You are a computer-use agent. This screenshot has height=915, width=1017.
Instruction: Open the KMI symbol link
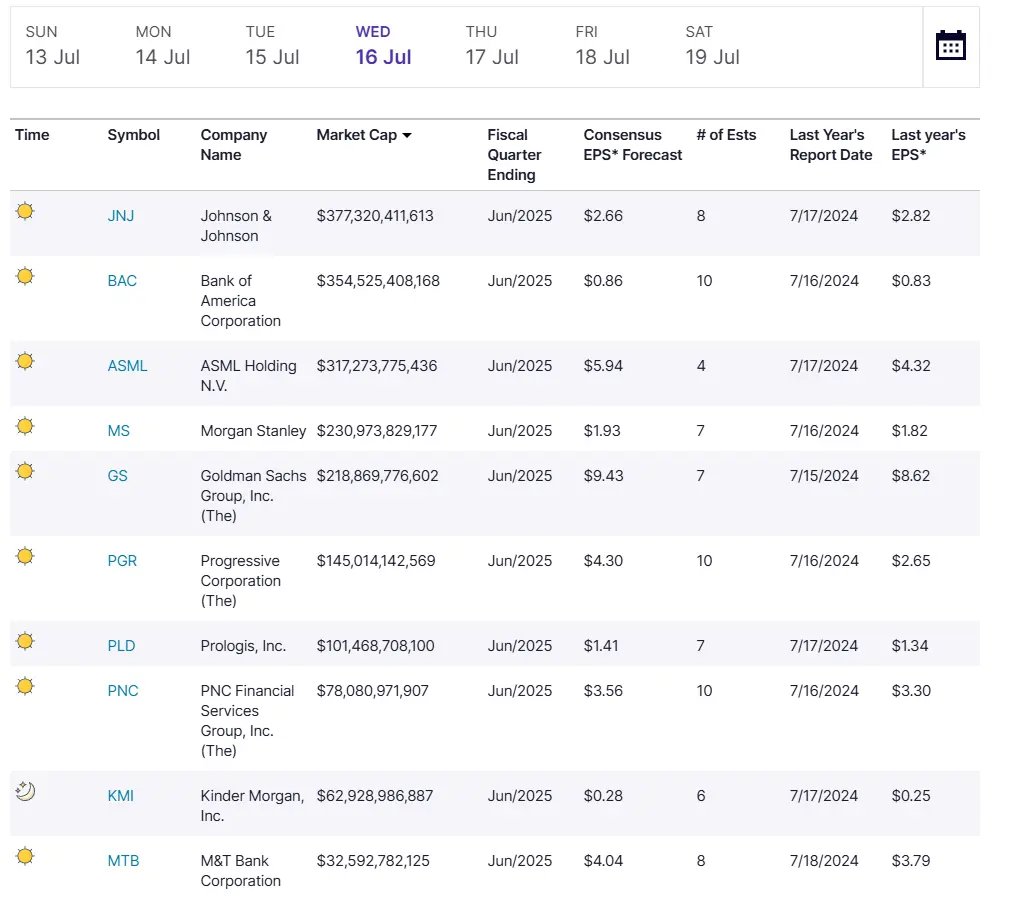pos(121,796)
